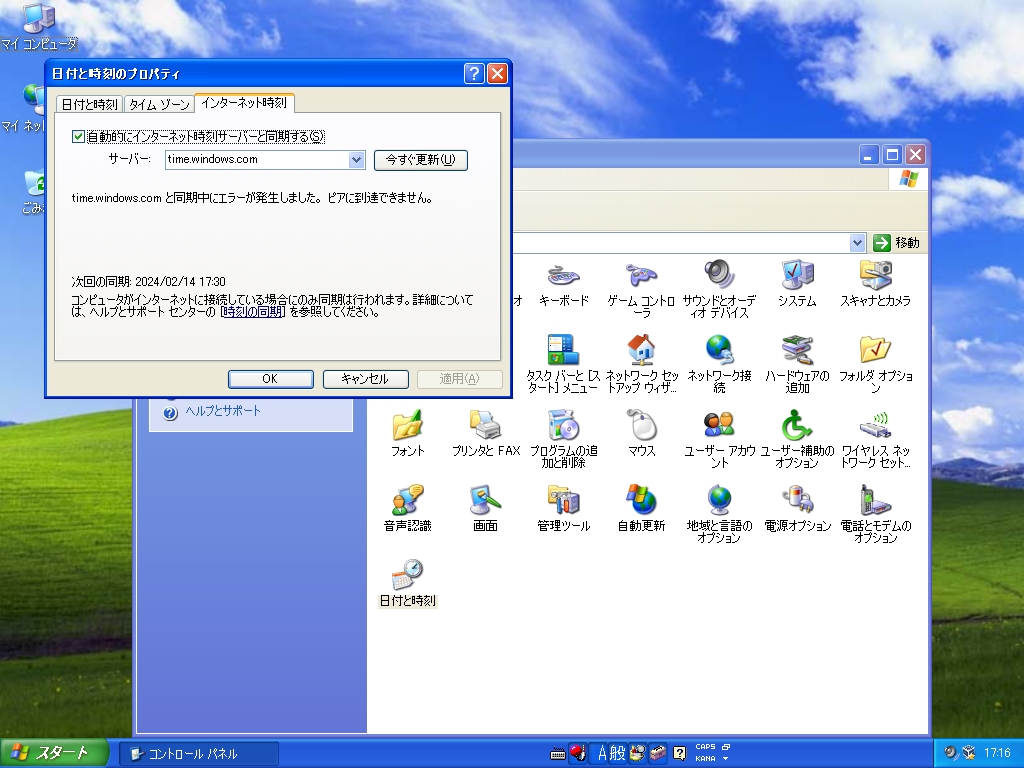Image resolution: width=1024 pixels, height=768 pixels.
Task: Open the スタート menu
Action: pyautogui.click(x=54, y=753)
